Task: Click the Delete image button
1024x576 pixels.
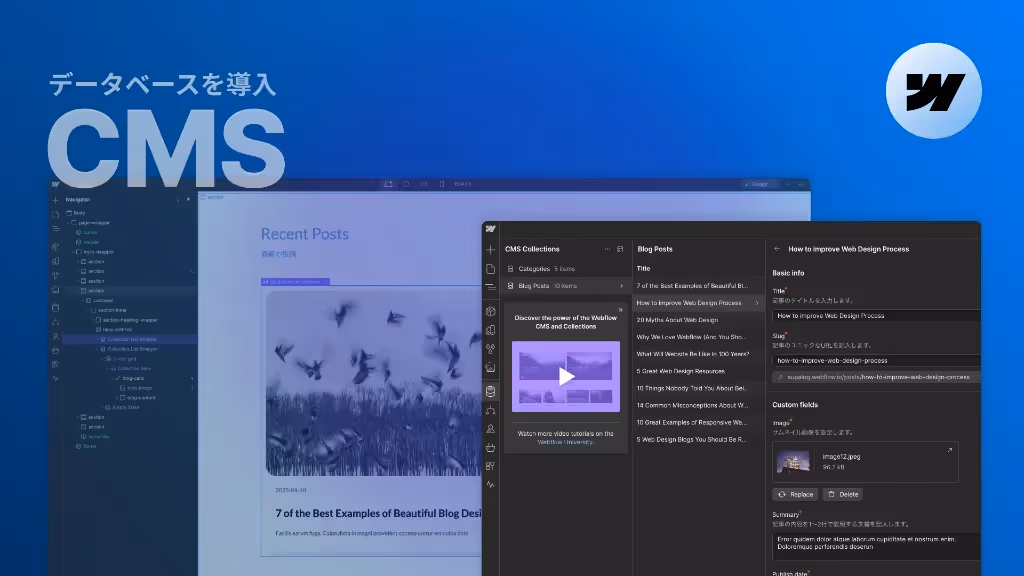Action: 843,494
